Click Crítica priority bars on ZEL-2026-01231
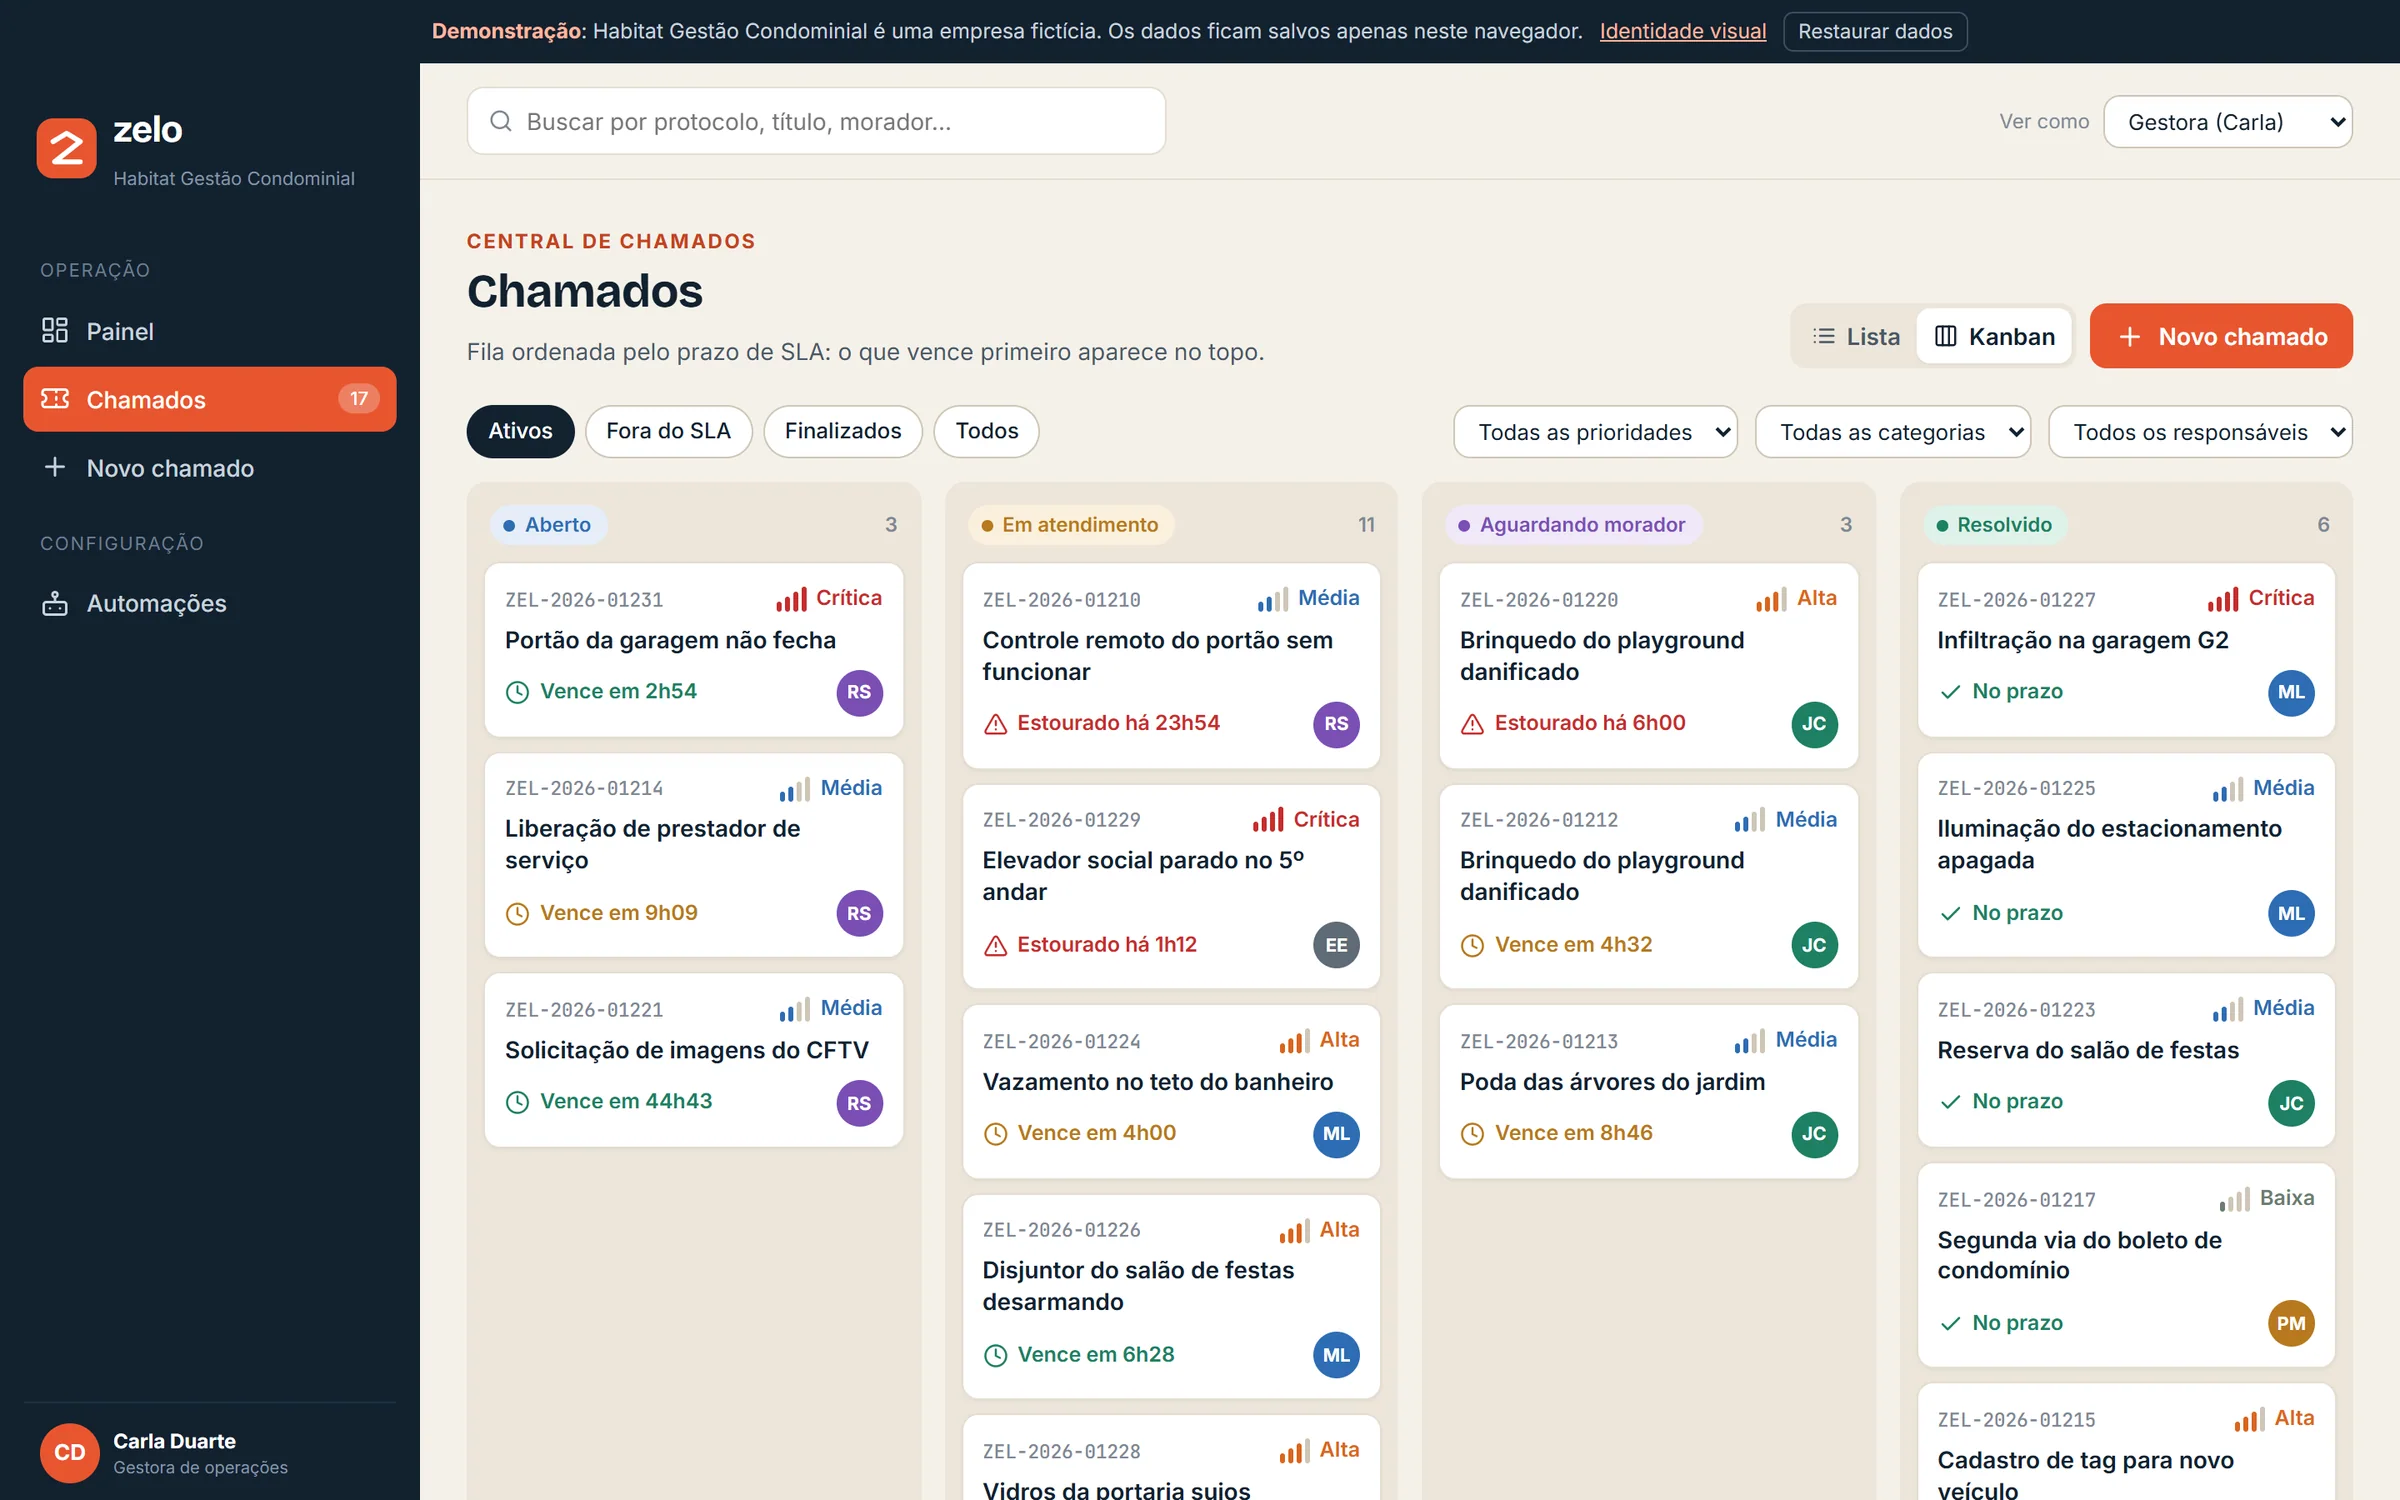 791,599
